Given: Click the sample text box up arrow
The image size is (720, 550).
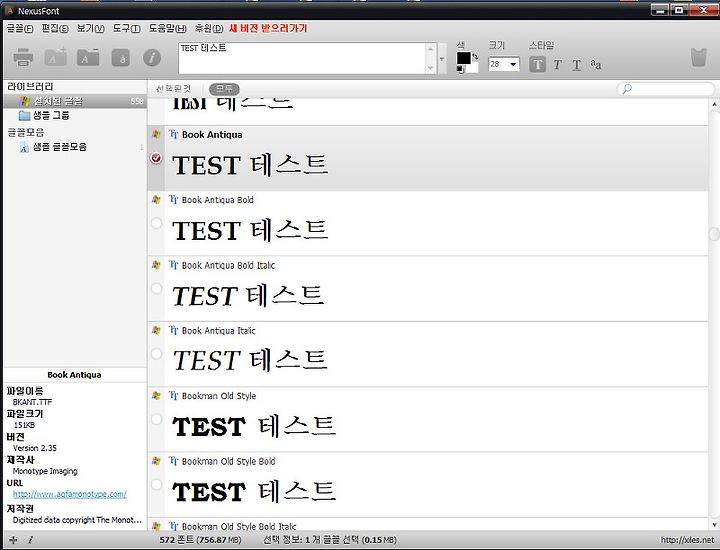Looking at the screenshot, I should [x=430, y=49].
